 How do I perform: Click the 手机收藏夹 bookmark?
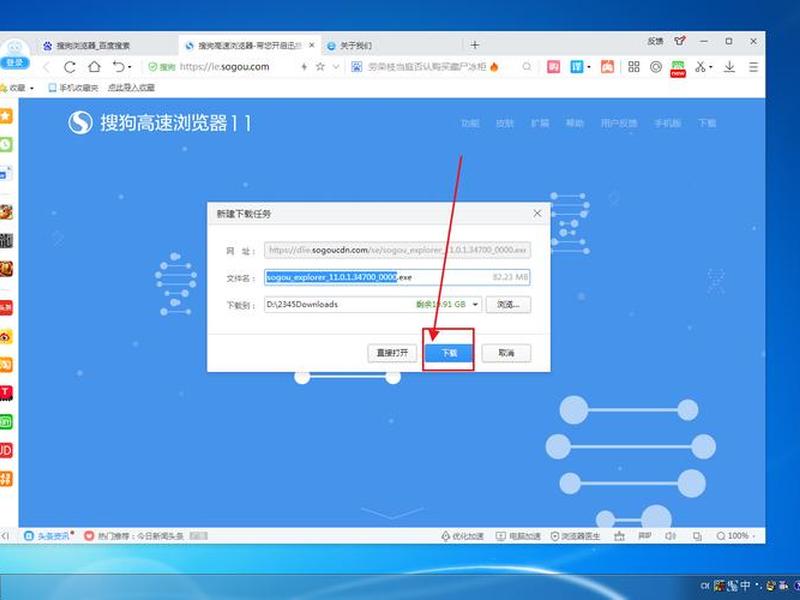tap(73, 88)
